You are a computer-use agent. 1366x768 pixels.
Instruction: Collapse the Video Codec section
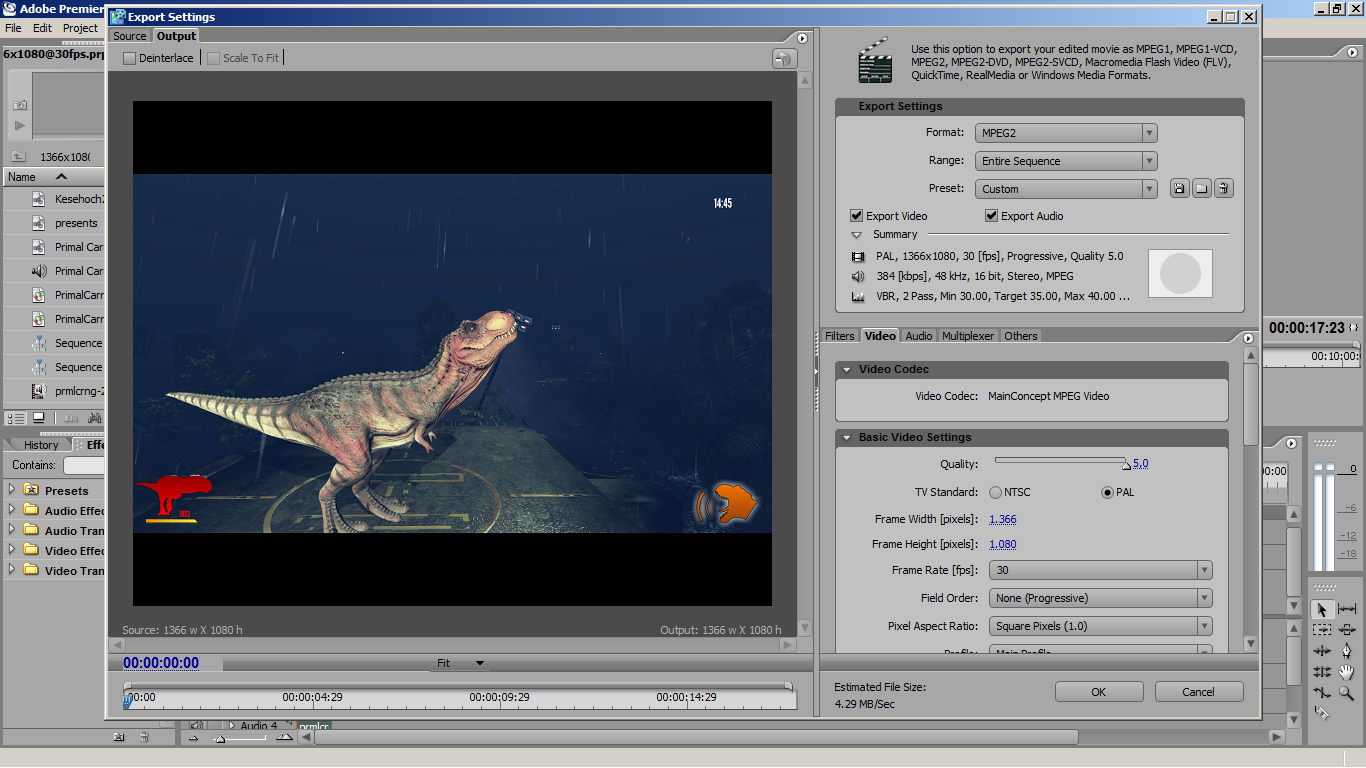pos(847,370)
